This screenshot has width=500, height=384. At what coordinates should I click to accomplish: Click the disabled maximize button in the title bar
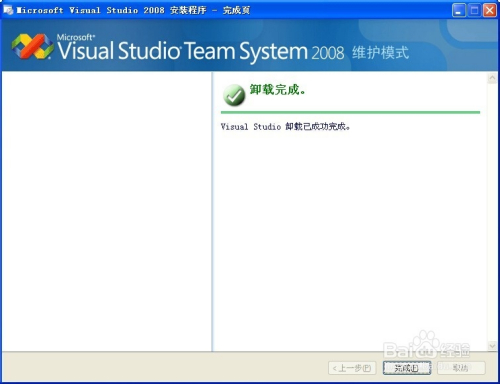coord(474,10)
